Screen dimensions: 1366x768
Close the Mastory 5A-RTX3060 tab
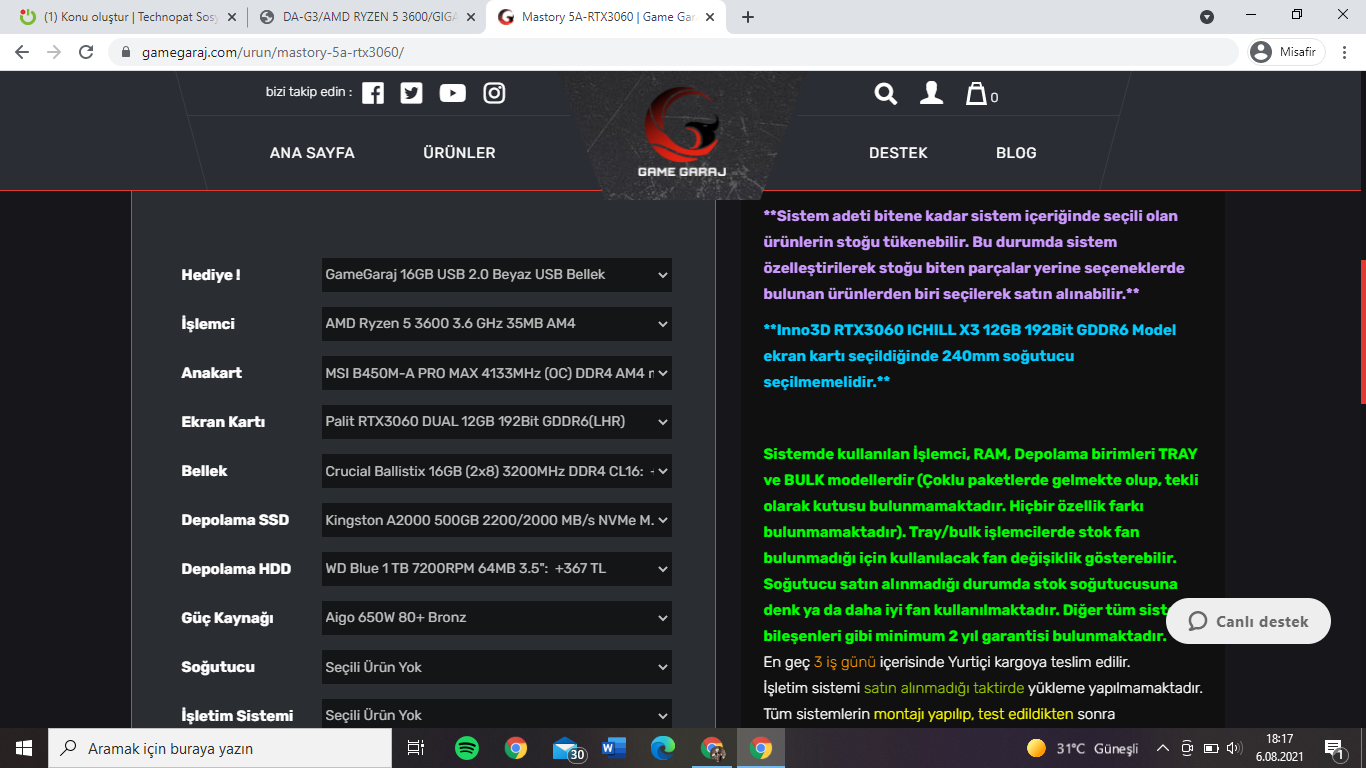(x=710, y=17)
